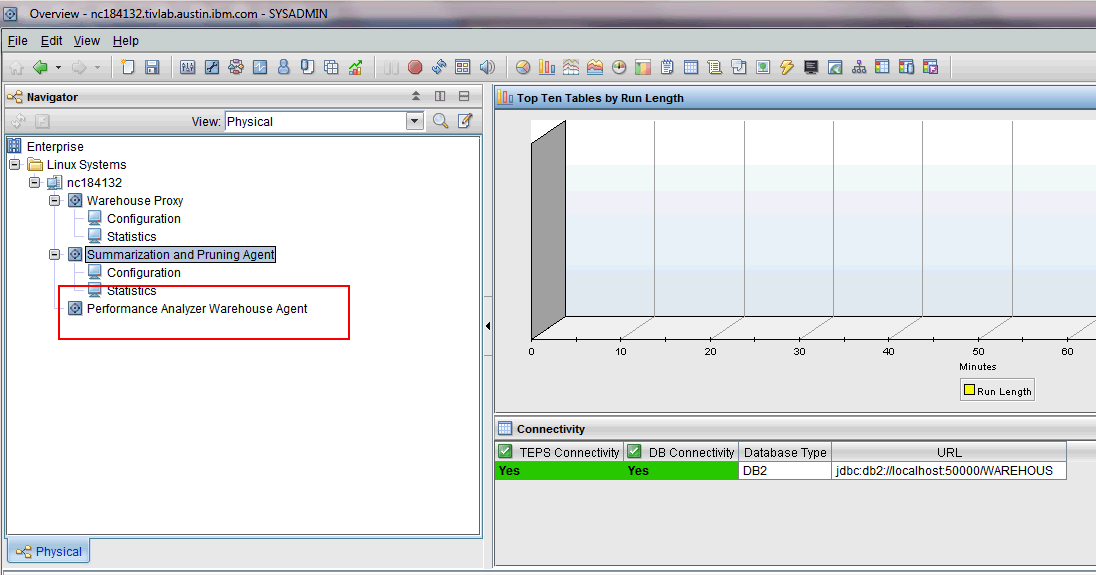Open the back history dropdown arrow
Screen dimensions: 1096x575
coord(58,67)
